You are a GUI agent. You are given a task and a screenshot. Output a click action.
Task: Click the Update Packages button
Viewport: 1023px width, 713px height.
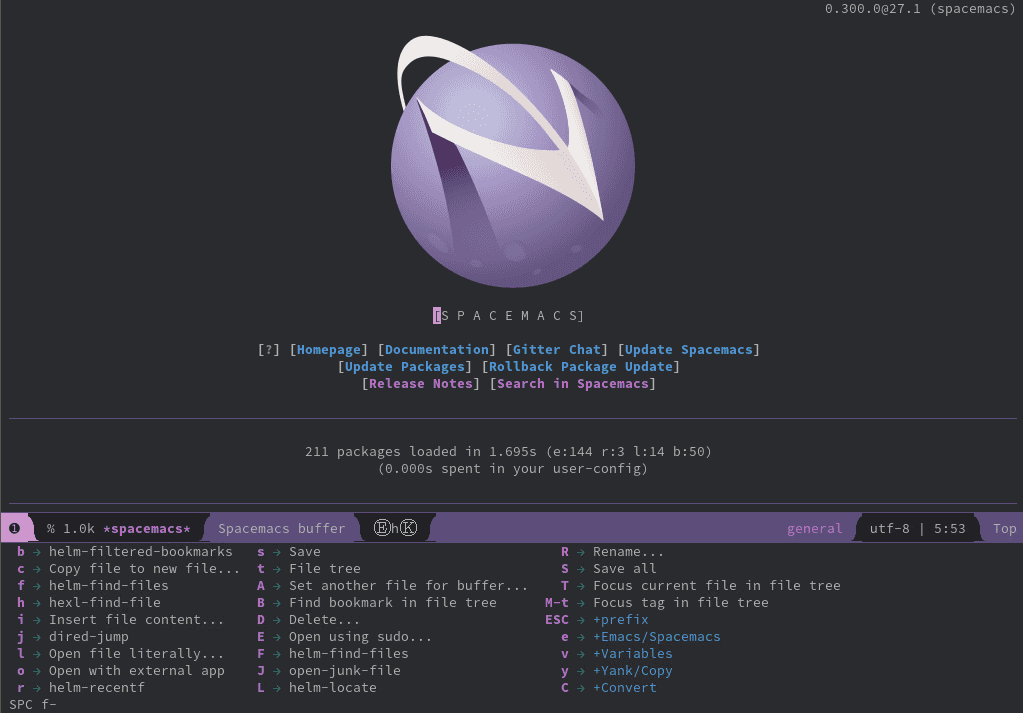pyautogui.click(x=405, y=367)
